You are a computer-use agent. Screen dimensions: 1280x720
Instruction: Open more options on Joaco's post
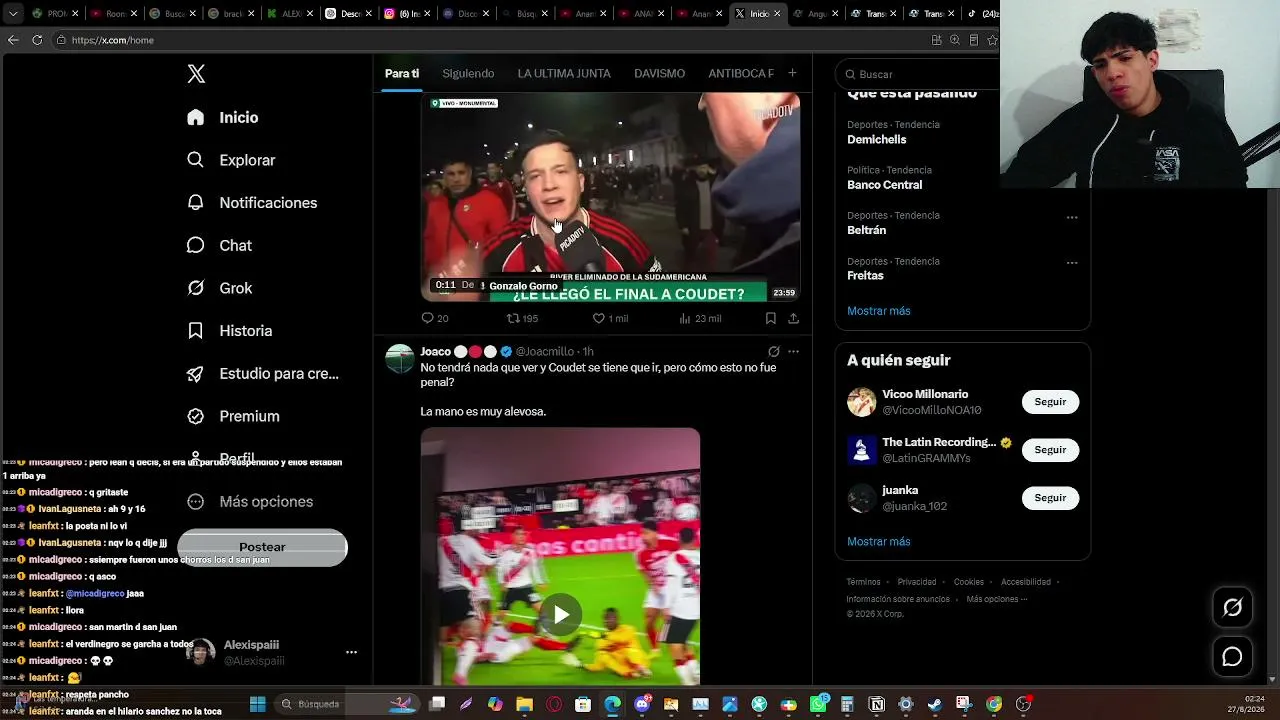click(x=793, y=352)
